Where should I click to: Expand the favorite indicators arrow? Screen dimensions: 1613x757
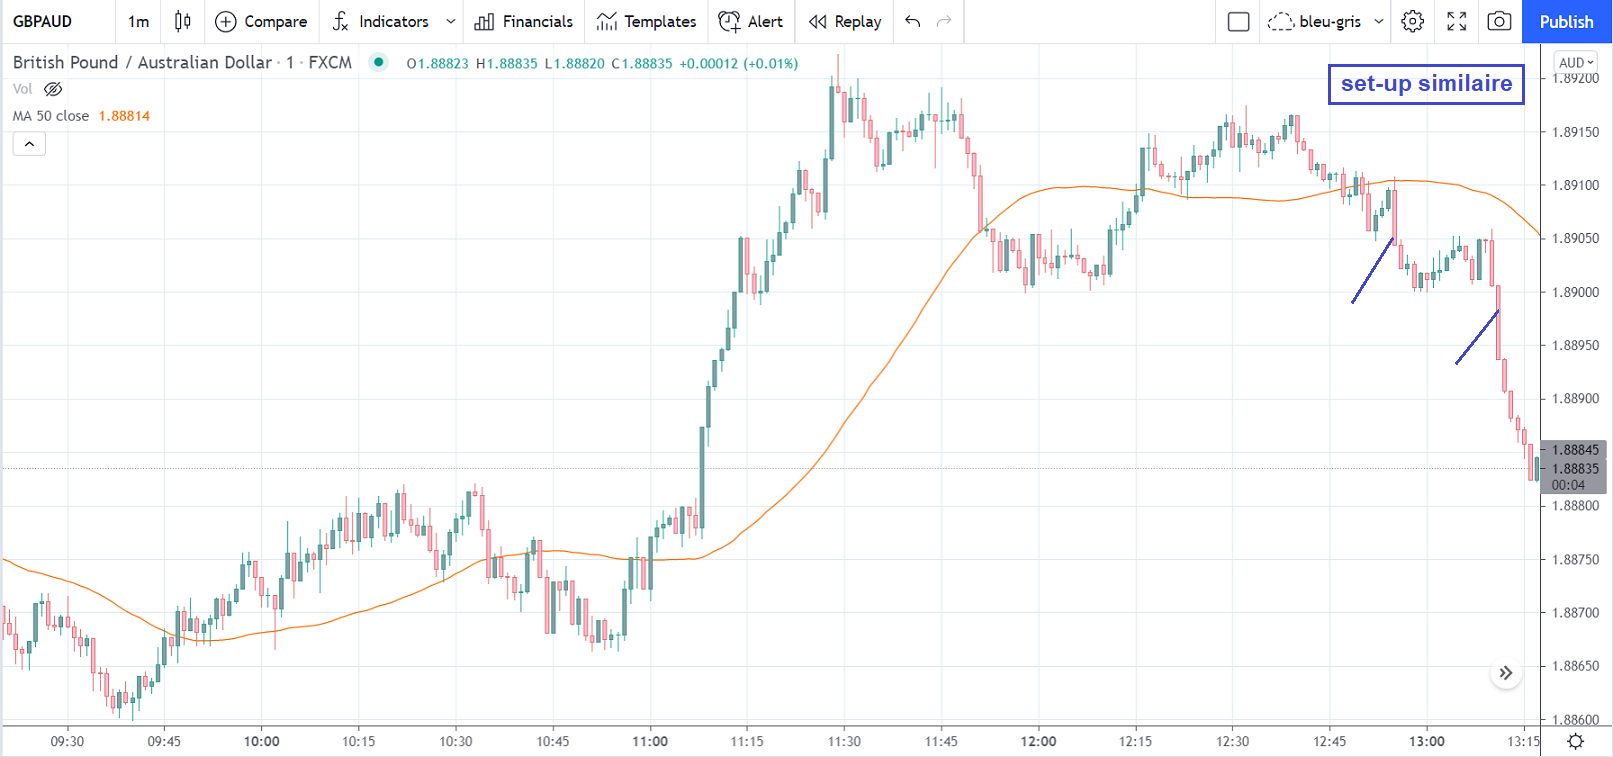coord(450,21)
